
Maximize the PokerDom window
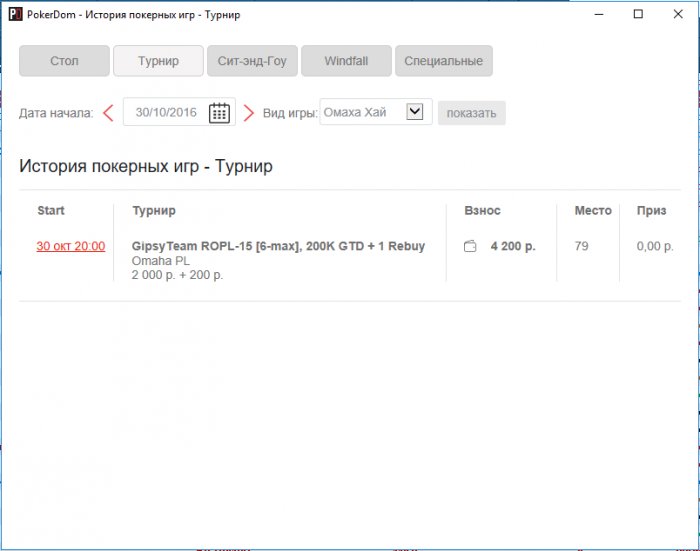coord(638,14)
